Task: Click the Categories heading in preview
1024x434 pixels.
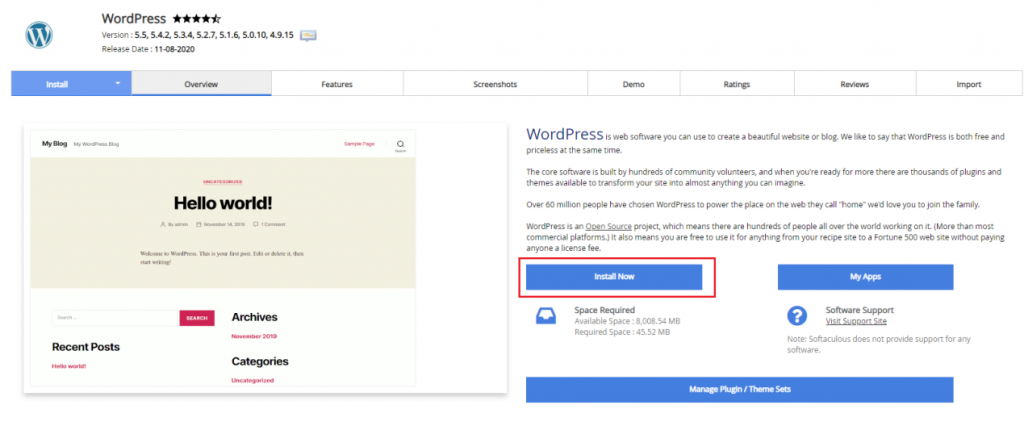Action: pyautogui.click(x=260, y=361)
